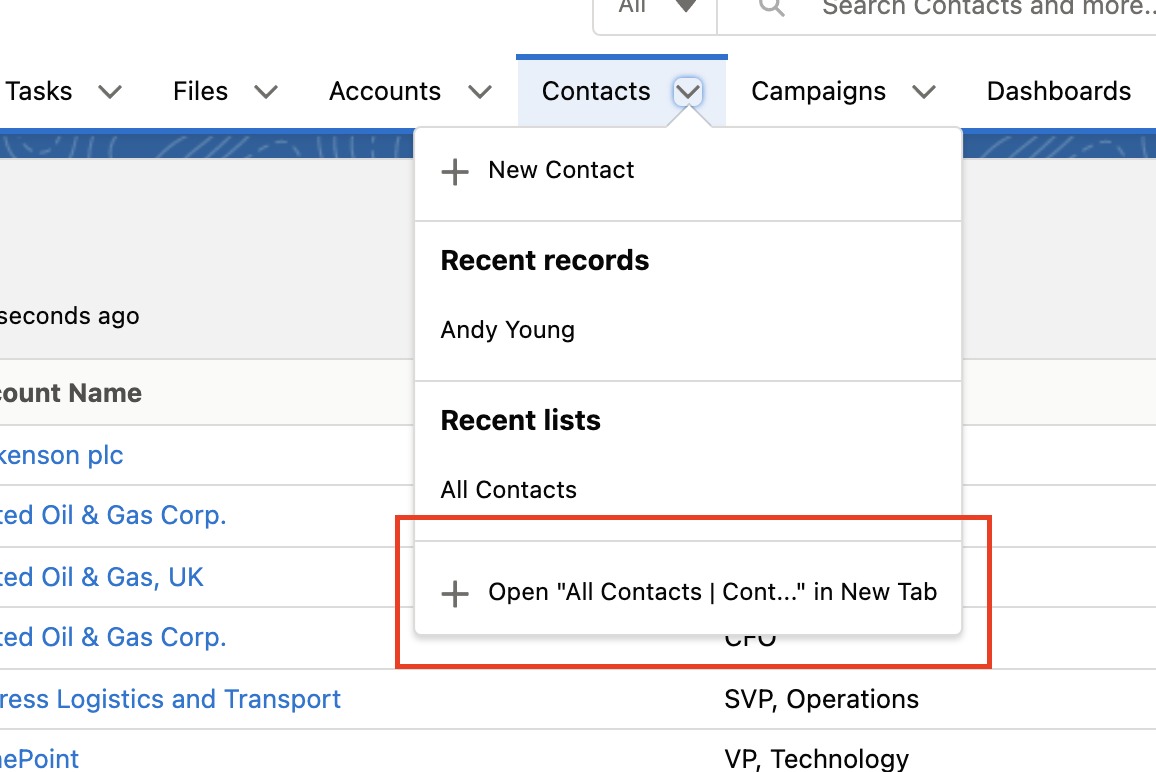Open the United Oil & Gas, UK link
Viewport: 1156px width, 772px height.
[101, 577]
